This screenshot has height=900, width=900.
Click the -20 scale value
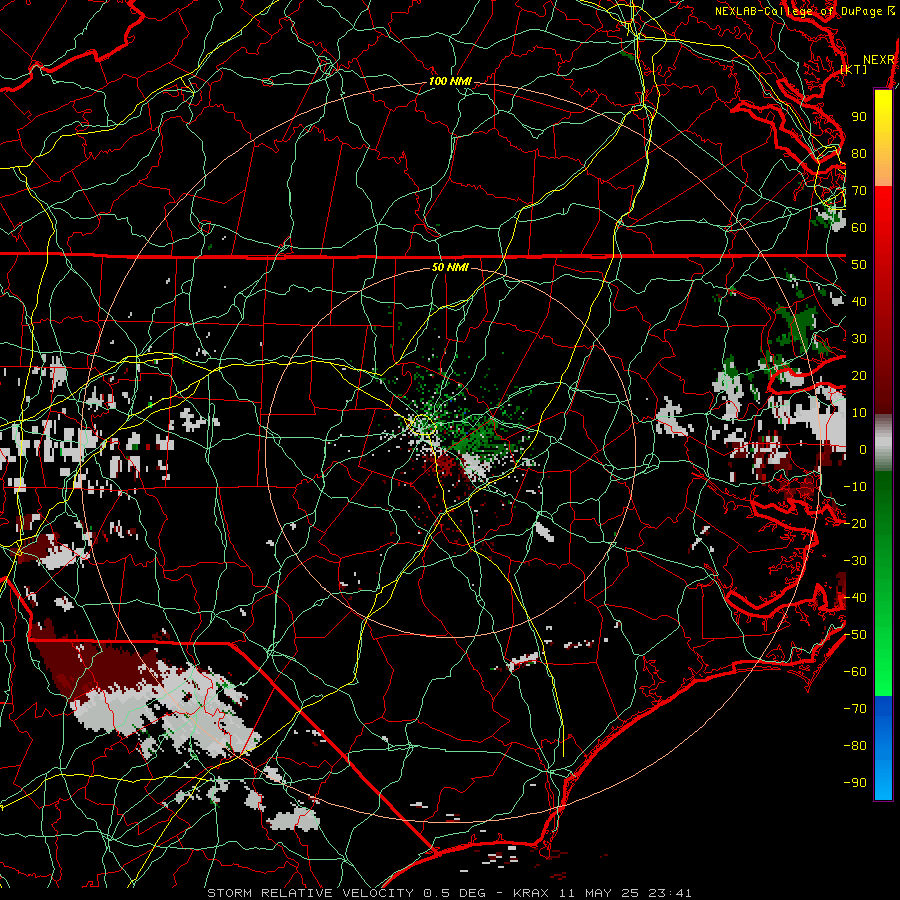tap(855, 524)
